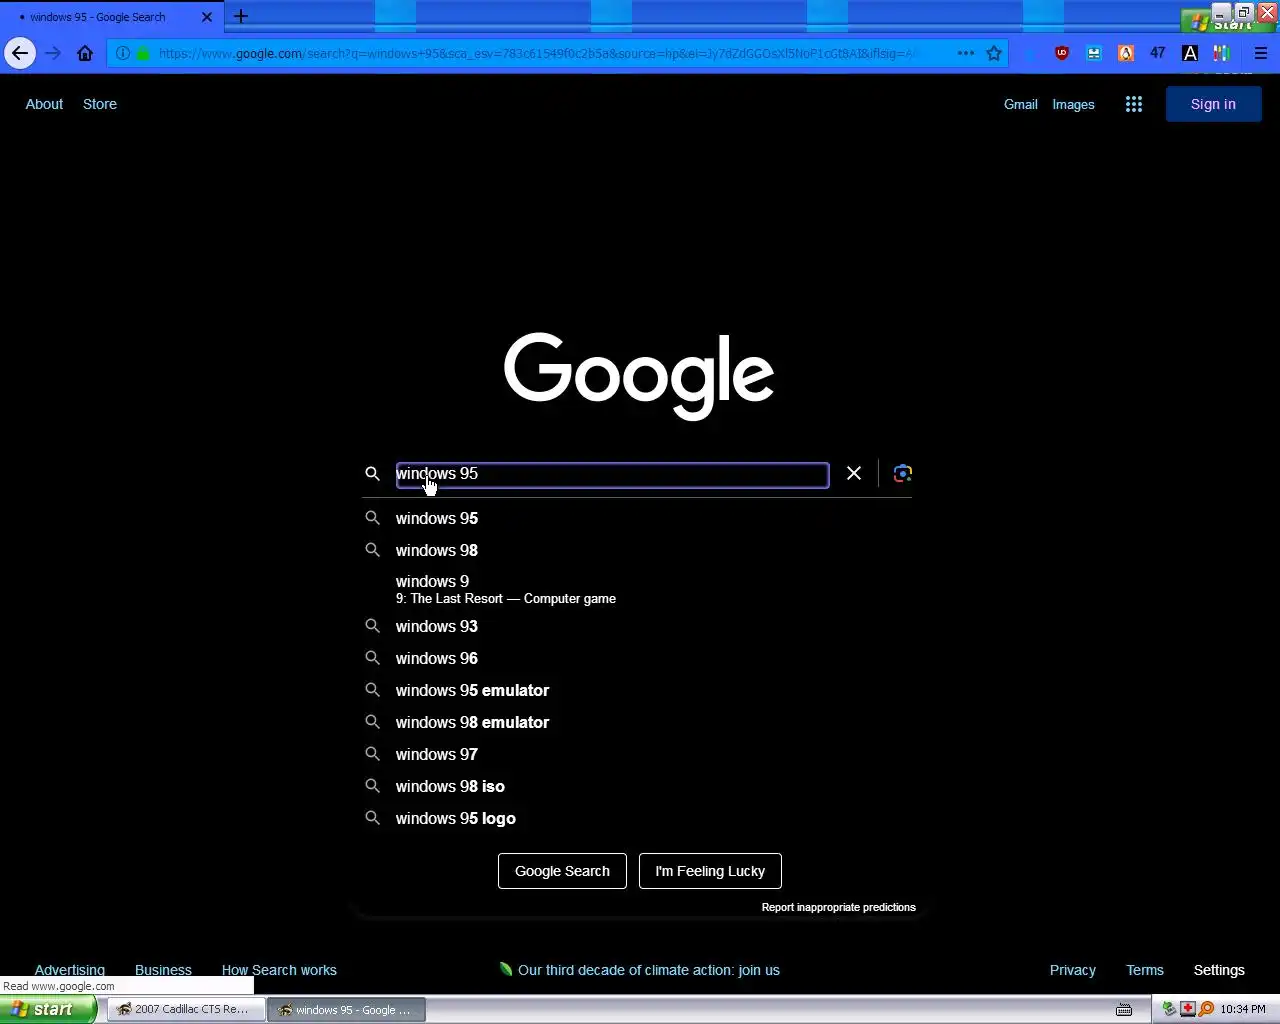The image size is (1280, 1024).
Task: Open the Terms footer link
Action: pyautogui.click(x=1145, y=970)
